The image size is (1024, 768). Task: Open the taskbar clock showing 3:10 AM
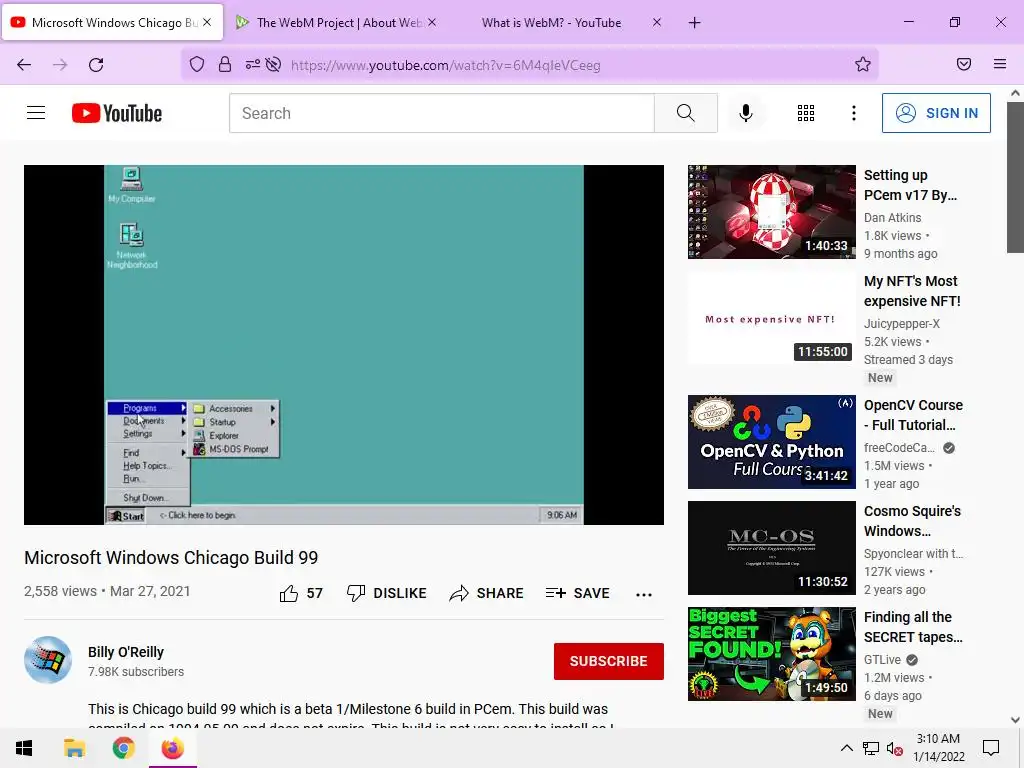coord(938,748)
